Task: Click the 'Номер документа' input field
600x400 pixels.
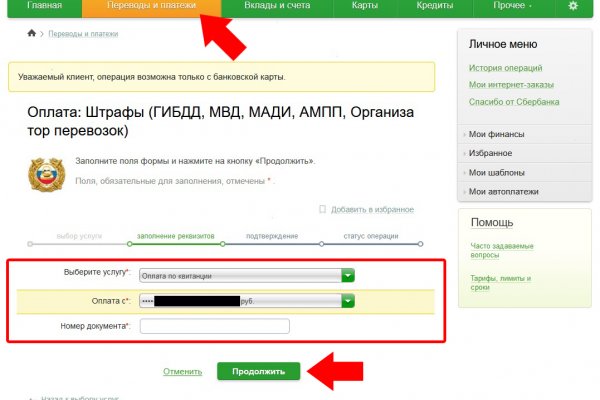Action: pyautogui.click(x=214, y=326)
